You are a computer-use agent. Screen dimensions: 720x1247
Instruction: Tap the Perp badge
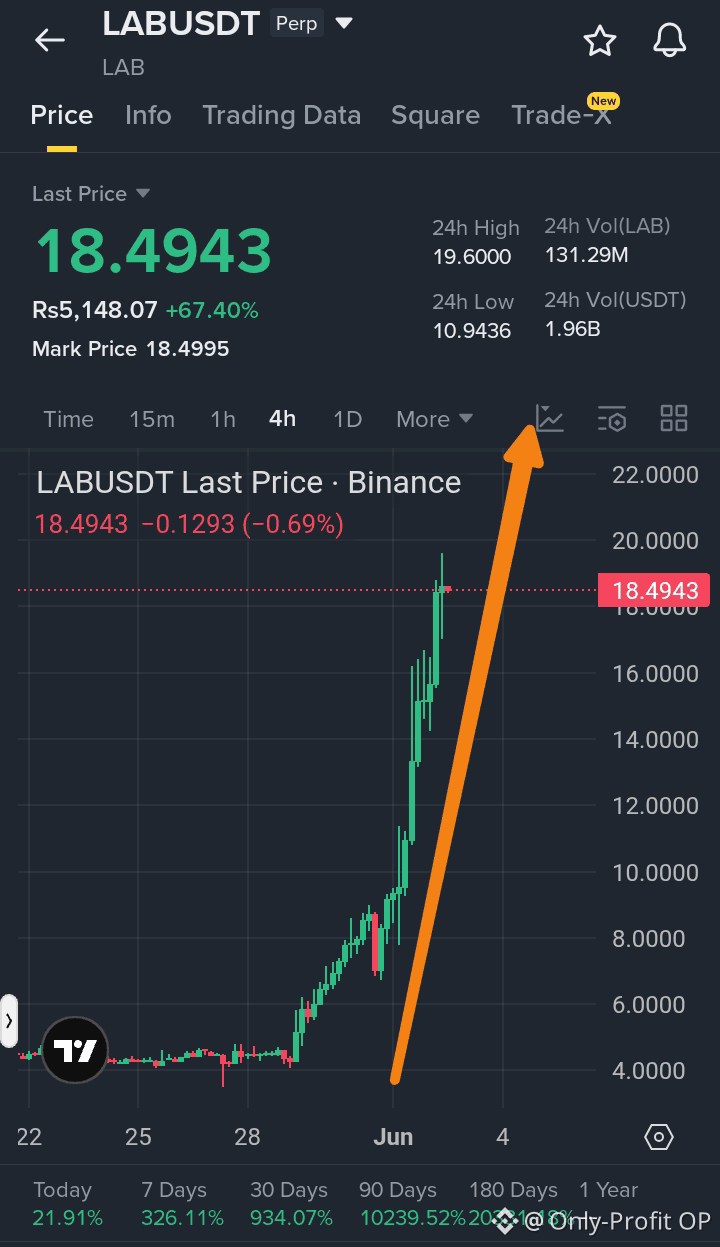[296, 23]
